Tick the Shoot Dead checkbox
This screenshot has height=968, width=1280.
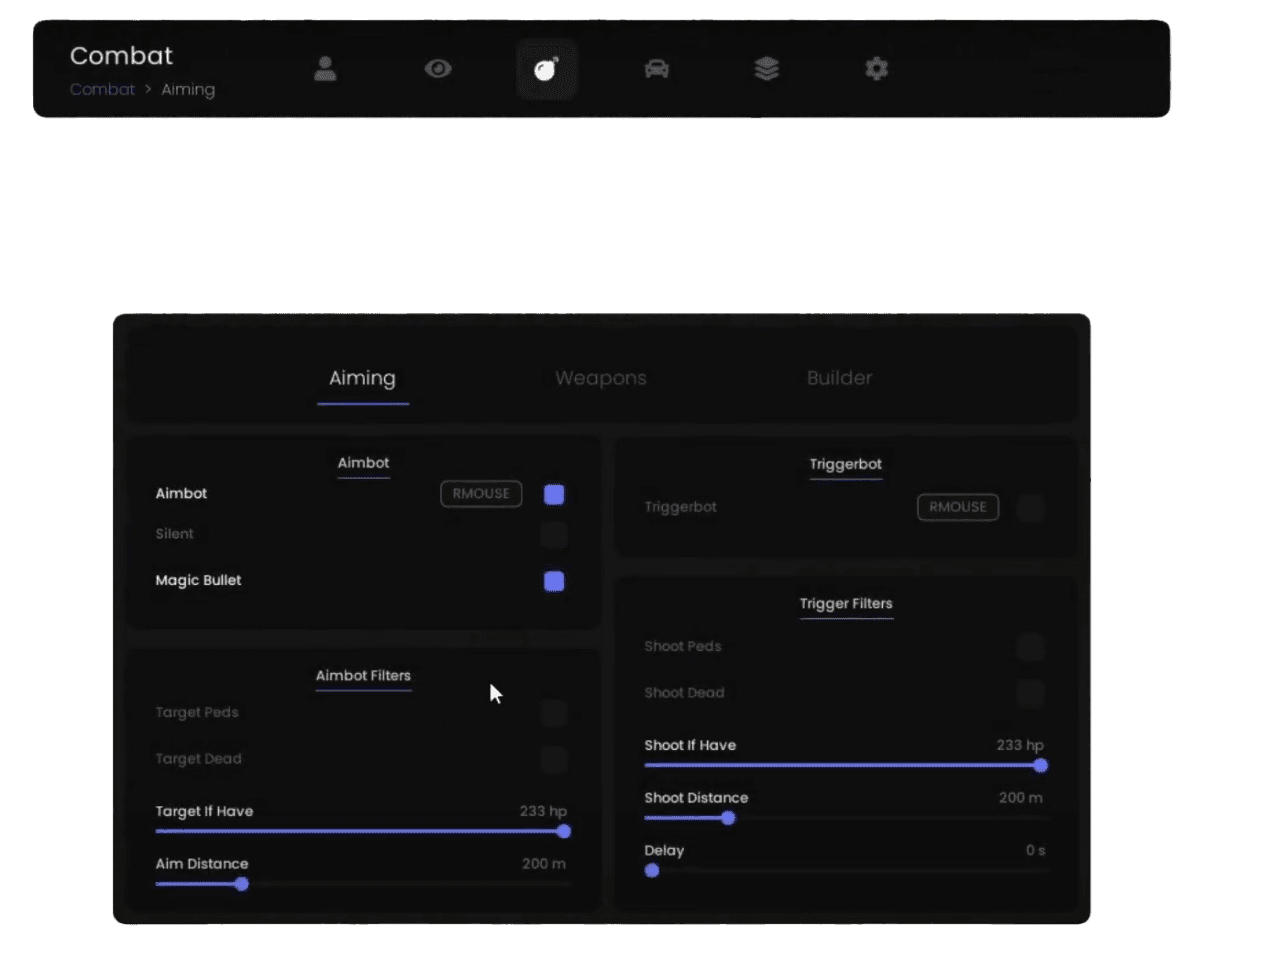pos(1031,693)
